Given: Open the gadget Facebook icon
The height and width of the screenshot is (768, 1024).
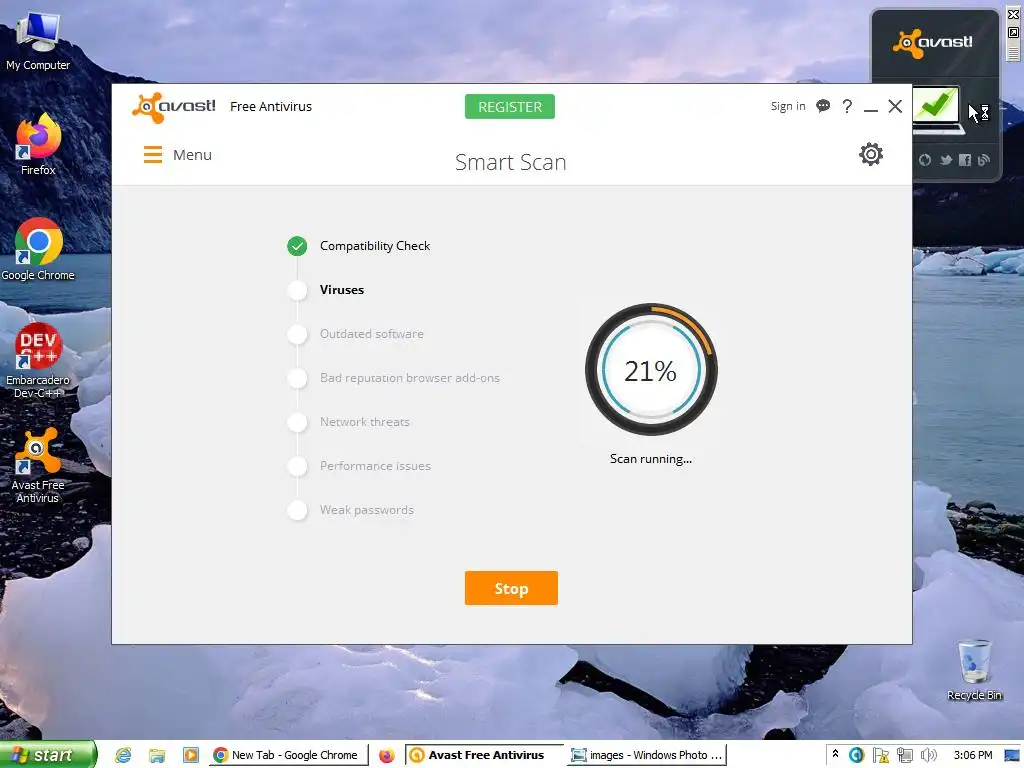Looking at the screenshot, I should (x=965, y=160).
